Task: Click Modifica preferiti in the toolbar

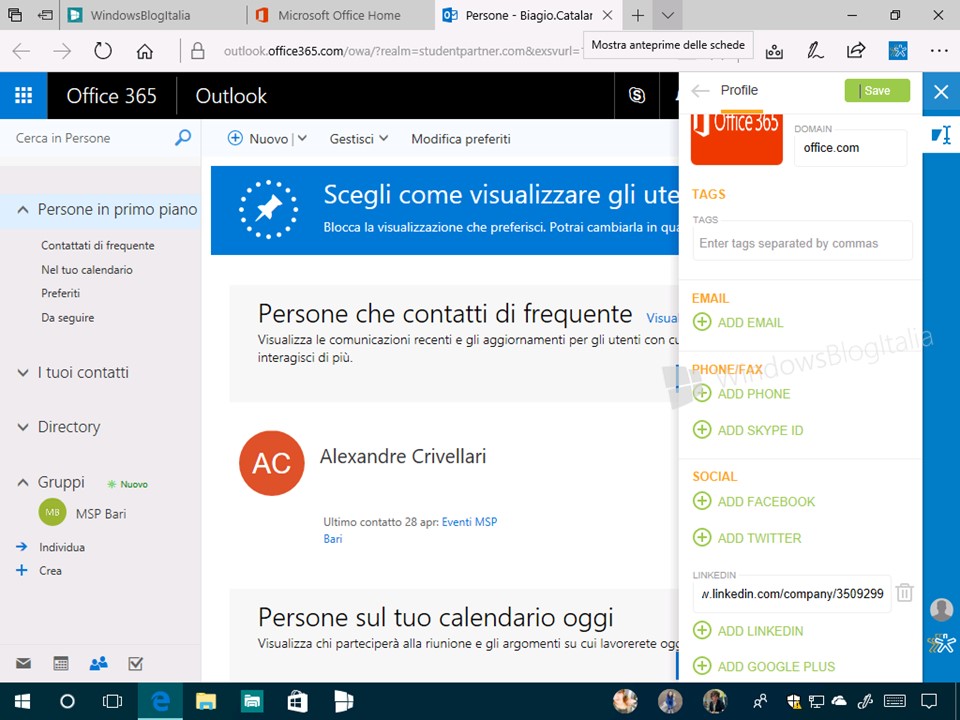Action: pos(461,139)
